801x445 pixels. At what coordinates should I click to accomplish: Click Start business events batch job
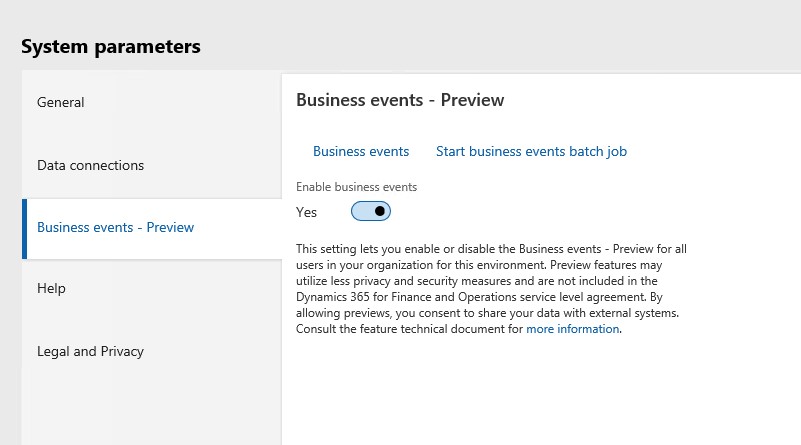531,151
